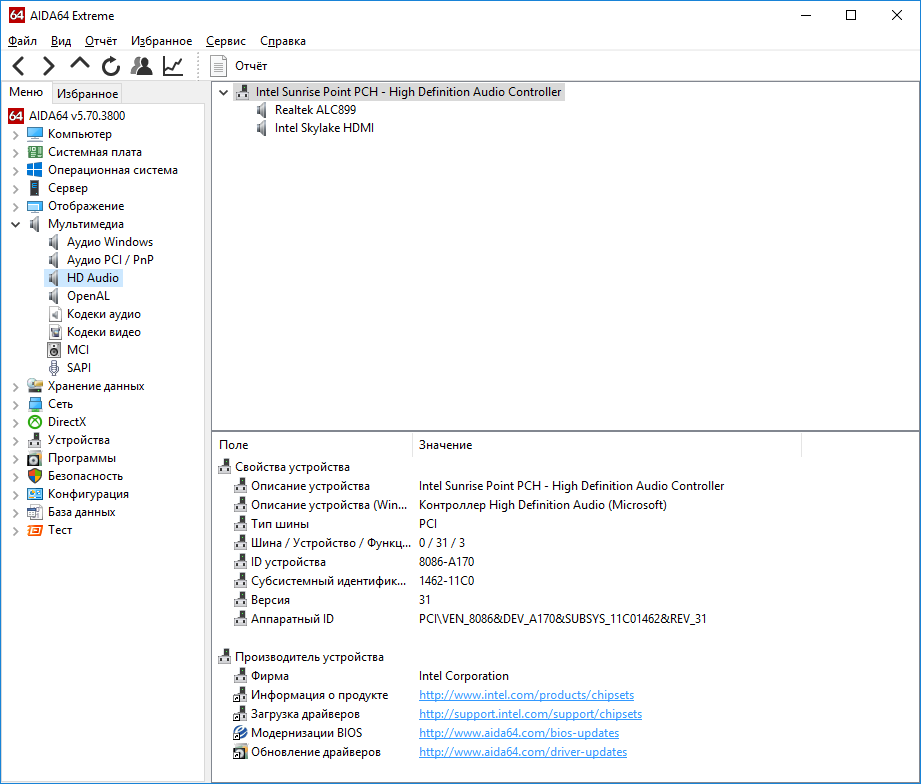Collapse the Мультимедиа tree node
Image resolution: width=921 pixels, height=784 pixels.
tap(15, 224)
